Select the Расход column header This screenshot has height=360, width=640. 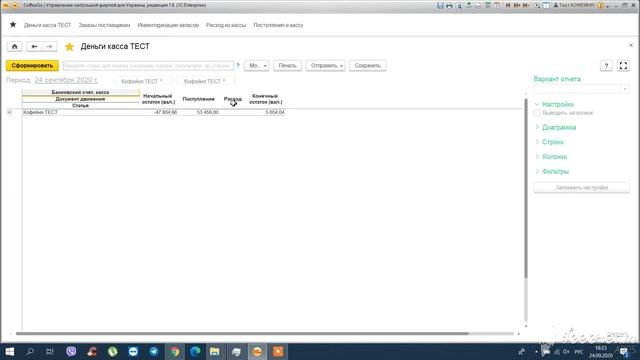click(233, 99)
